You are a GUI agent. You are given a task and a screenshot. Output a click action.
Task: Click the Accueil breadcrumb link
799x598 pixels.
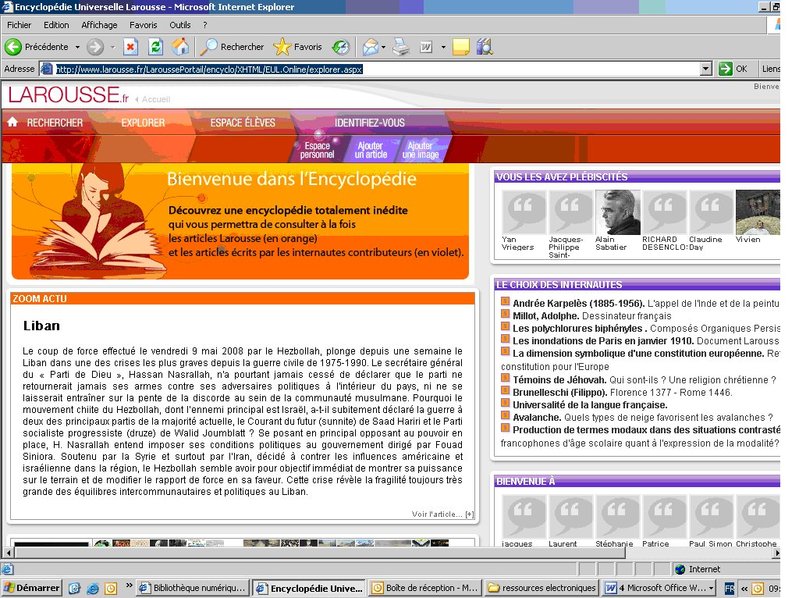coord(155,99)
